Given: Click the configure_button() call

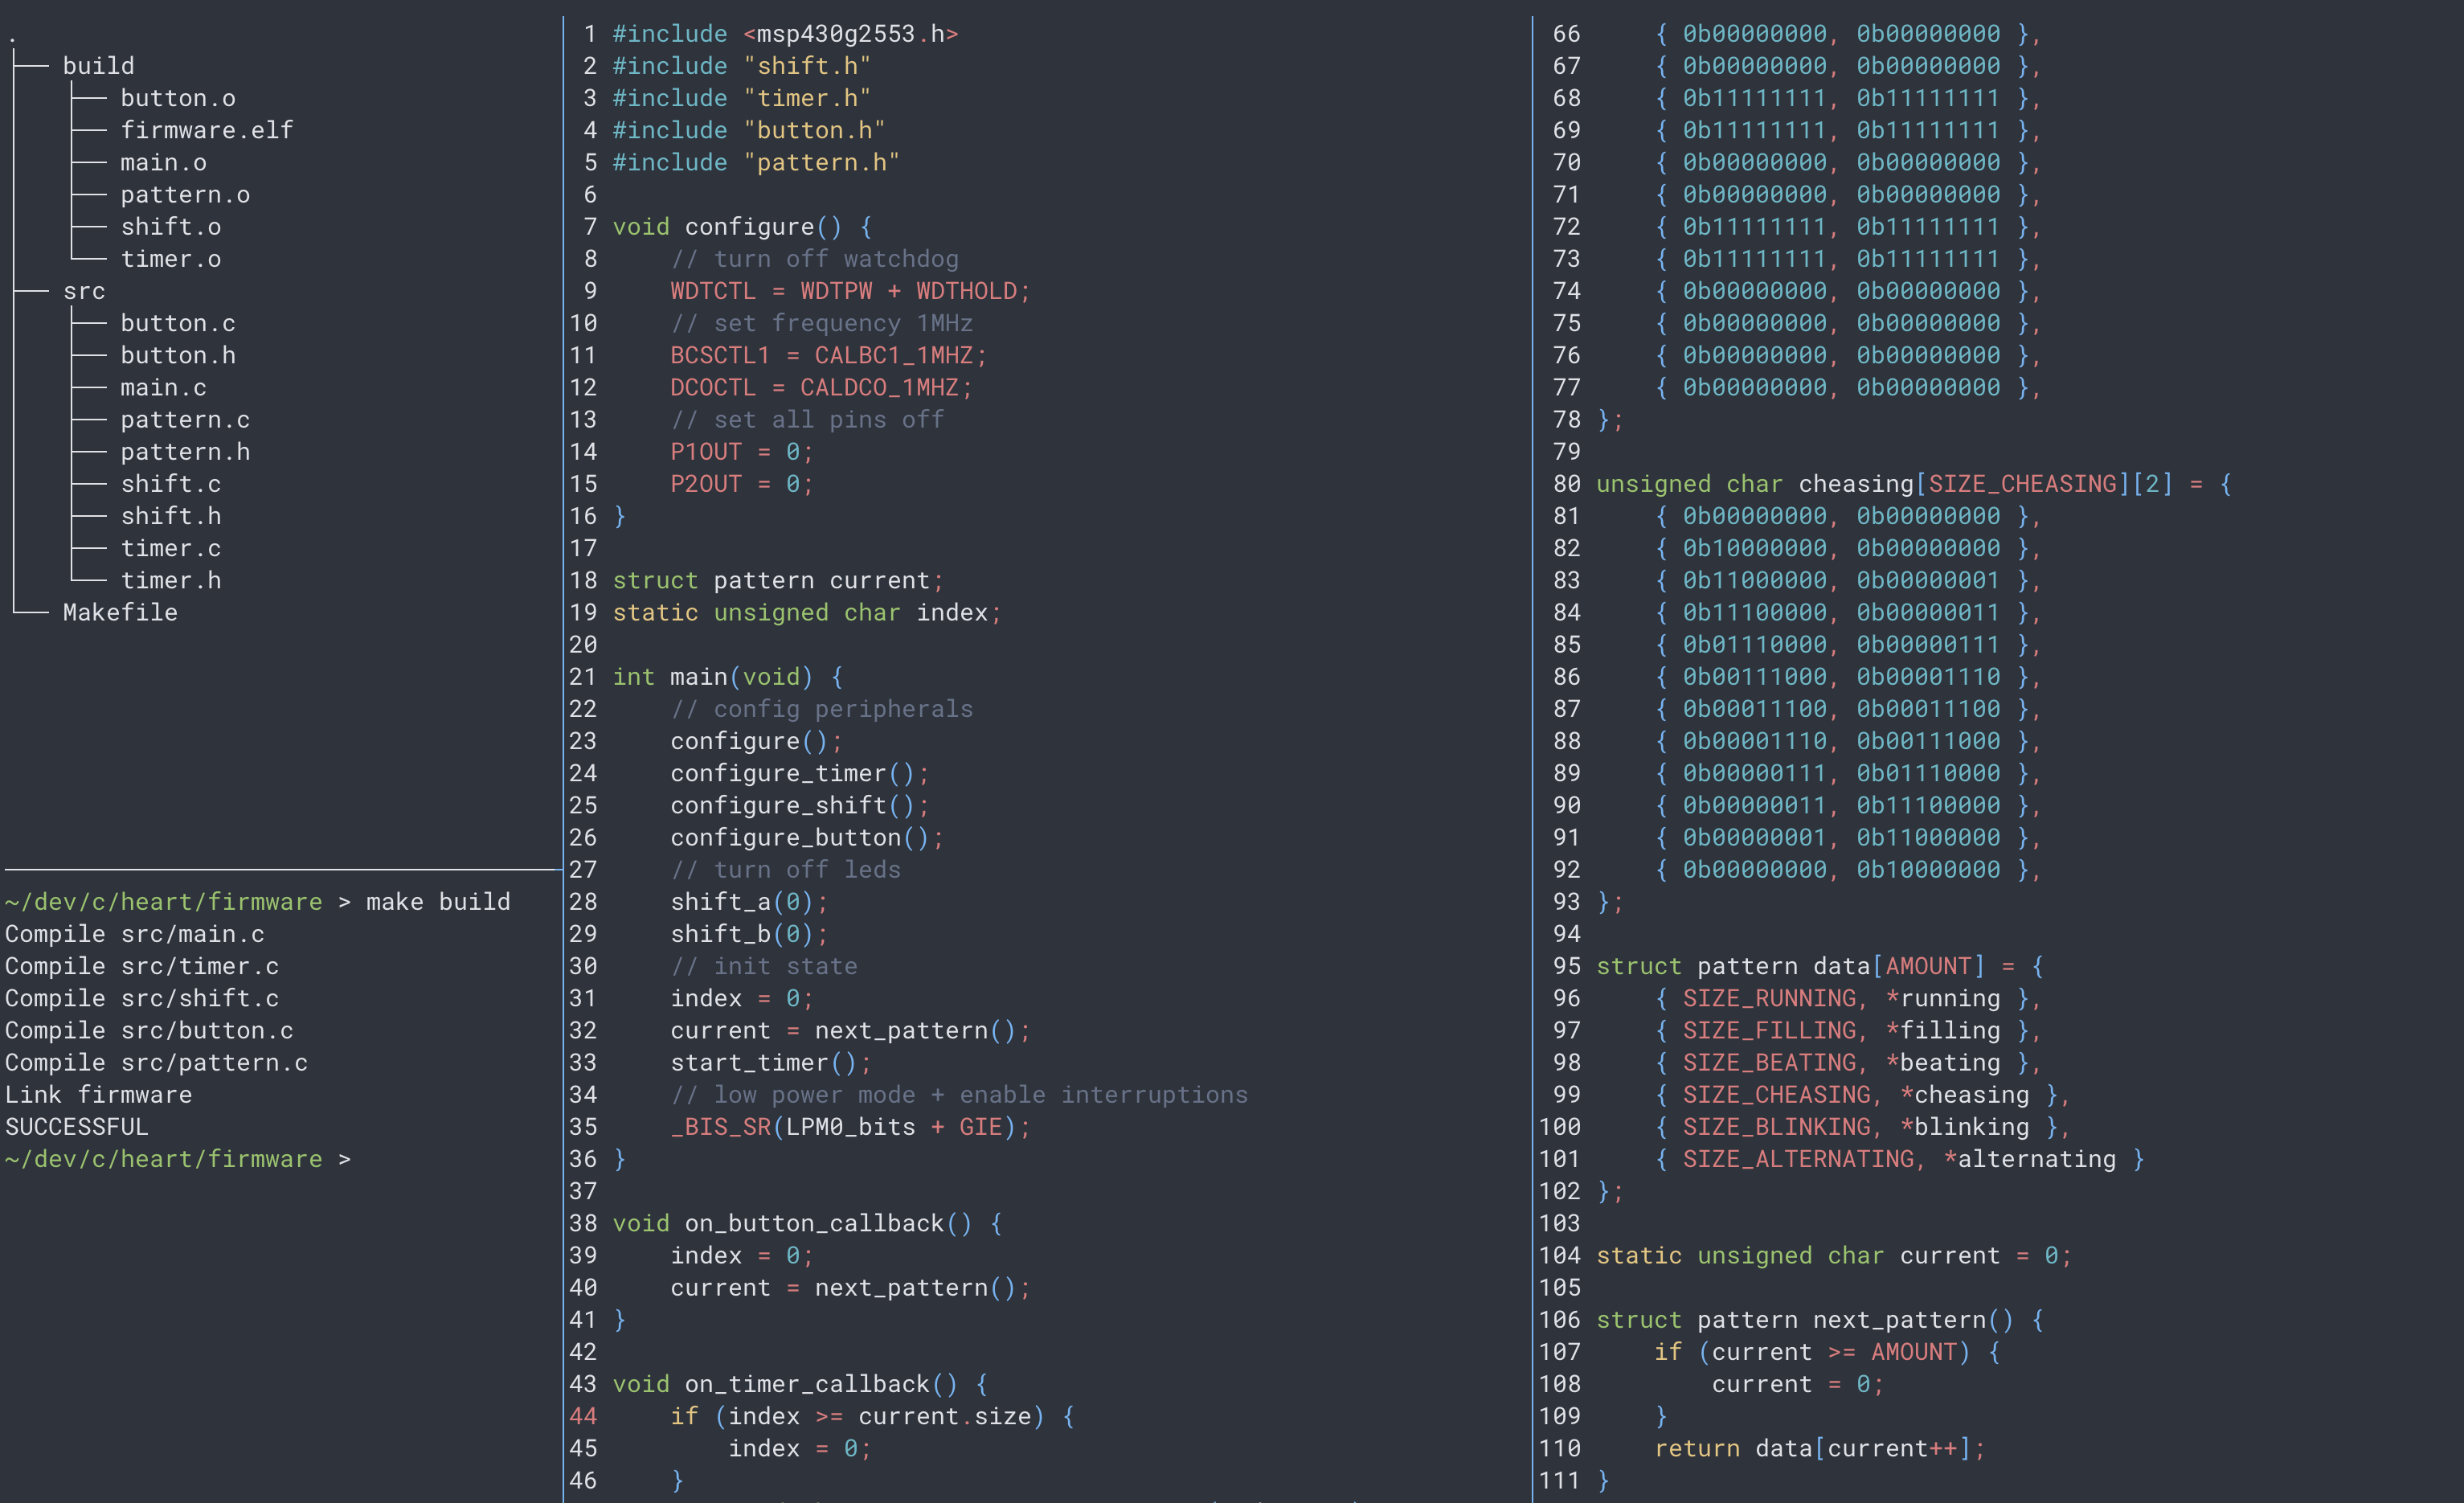Looking at the screenshot, I should [807, 837].
